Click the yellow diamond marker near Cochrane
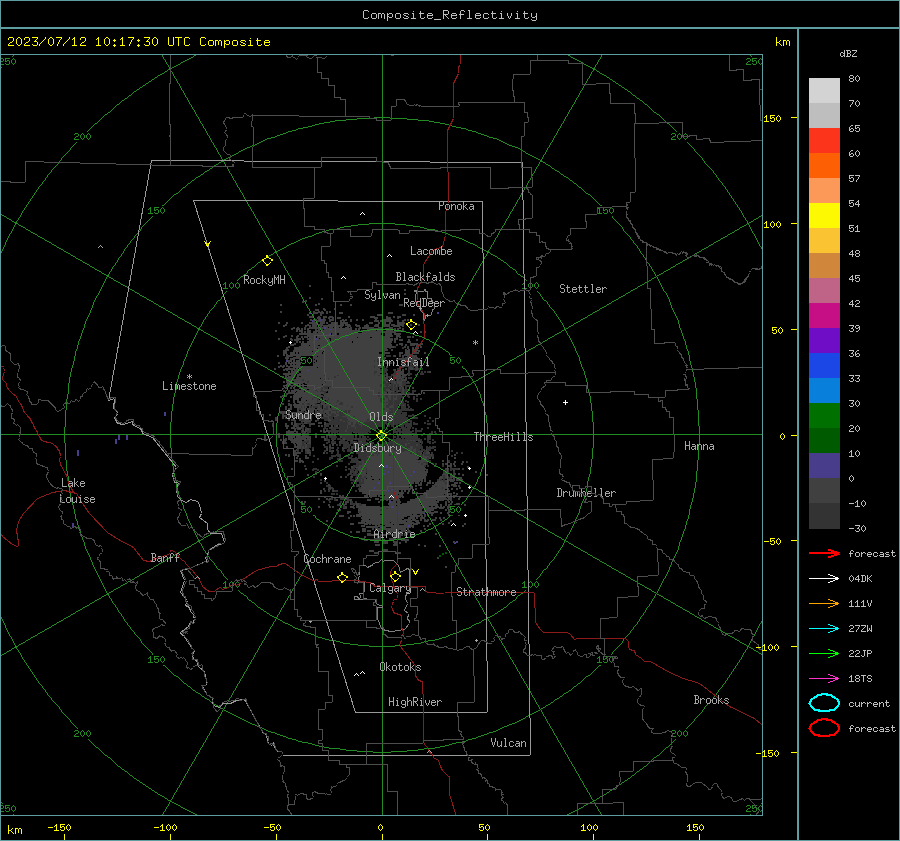The height and width of the screenshot is (841, 900). [x=343, y=577]
